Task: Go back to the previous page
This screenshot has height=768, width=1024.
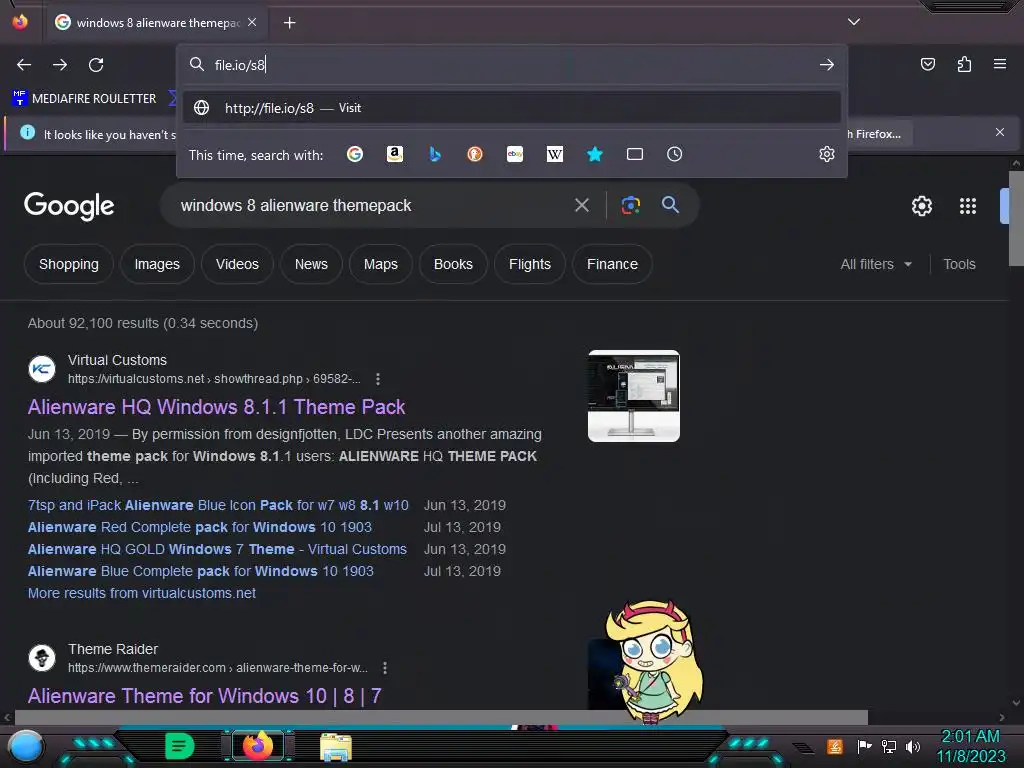Action: coord(24,65)
